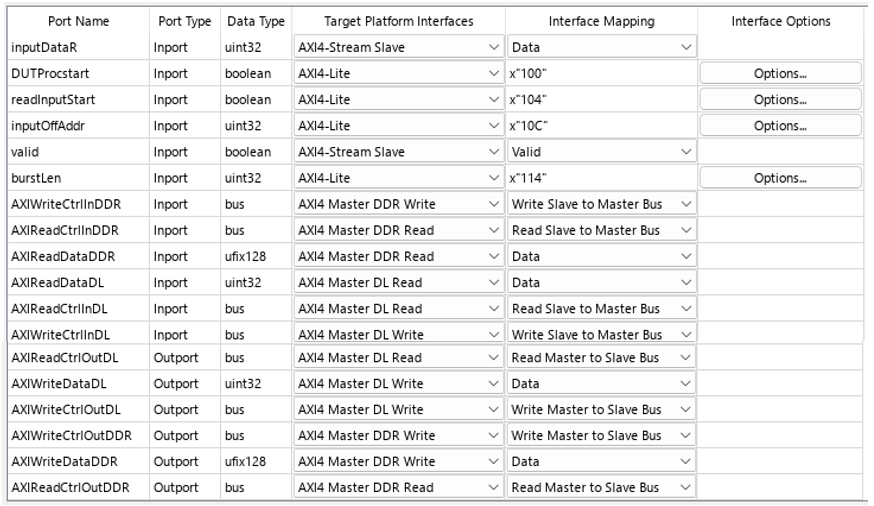The height and width of the screenshot is (506, 874).
Task: Edit the x"104" interface mapping field
Action: [x=601, y=99]
